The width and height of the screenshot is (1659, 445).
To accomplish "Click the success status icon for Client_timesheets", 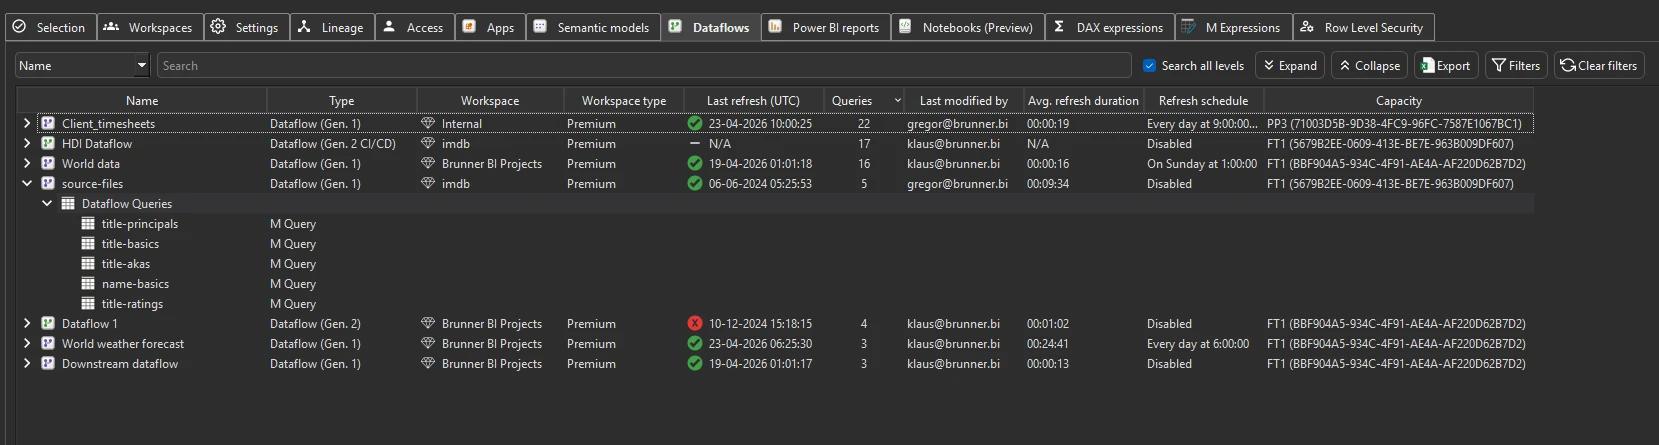I will point(695,124).
